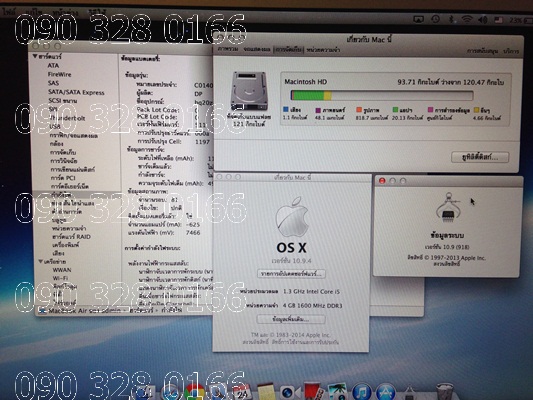Open Photo Booth in the Dock
This screenshot has height=400, width=533.
(313, 392)
